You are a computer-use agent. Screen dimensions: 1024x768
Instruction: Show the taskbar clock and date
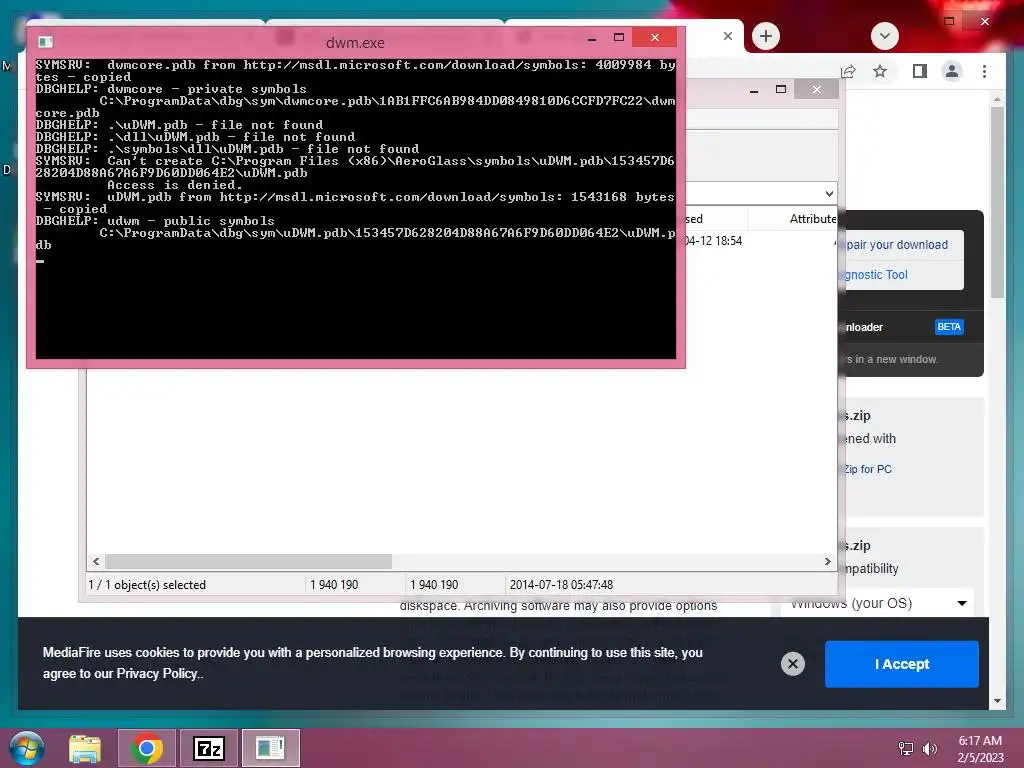(x=980, y=749)
